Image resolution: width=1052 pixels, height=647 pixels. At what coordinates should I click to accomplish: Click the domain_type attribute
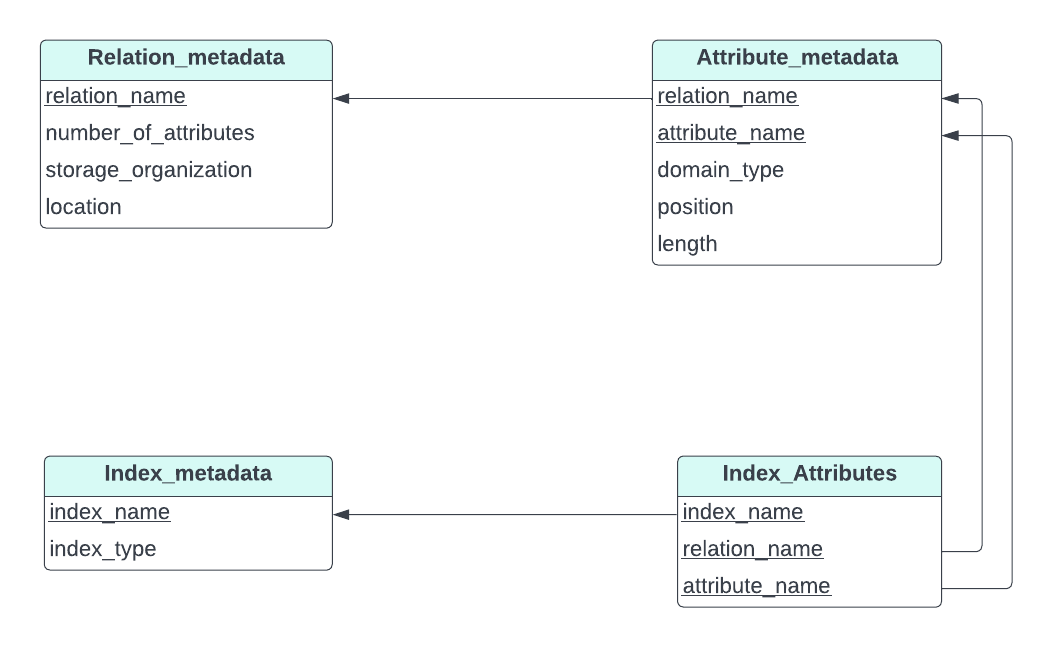pos(720,170)
